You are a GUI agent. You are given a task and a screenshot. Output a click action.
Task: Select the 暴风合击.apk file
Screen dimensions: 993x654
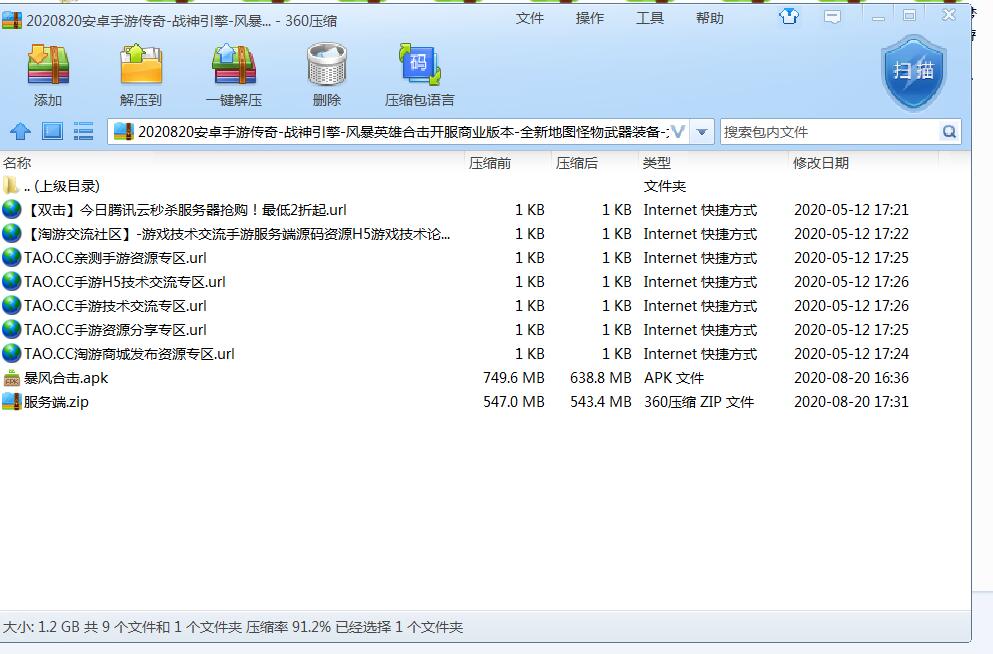tap(66, 378)
